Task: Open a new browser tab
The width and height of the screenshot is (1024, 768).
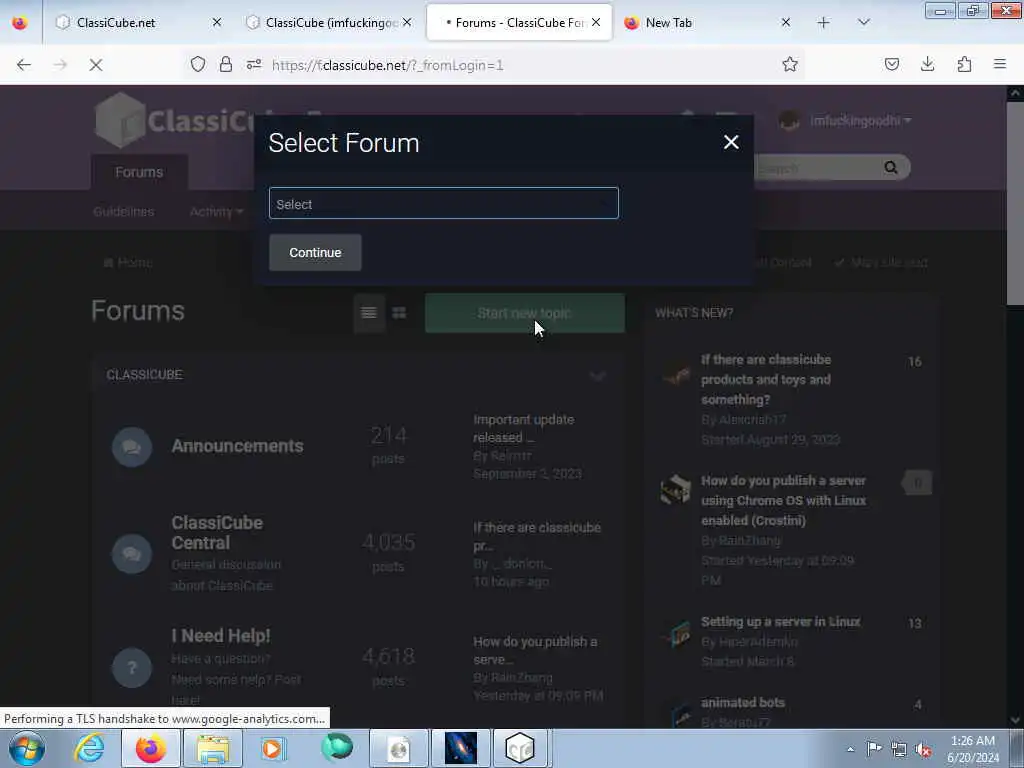Action: [823, 23]
